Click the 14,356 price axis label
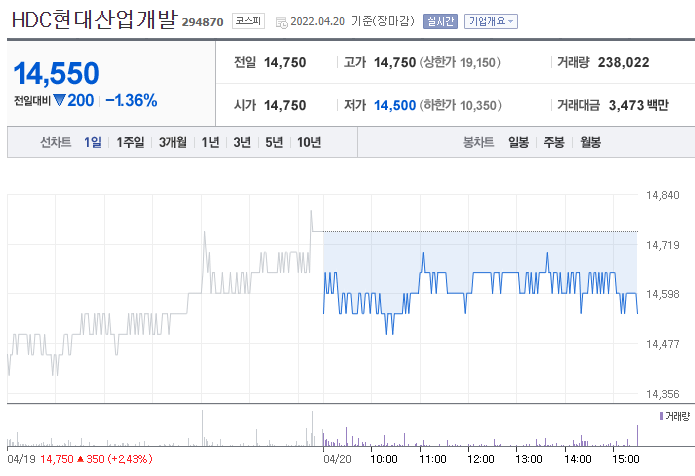The width and height of the screenshot is (695, 476). point(663,394)
